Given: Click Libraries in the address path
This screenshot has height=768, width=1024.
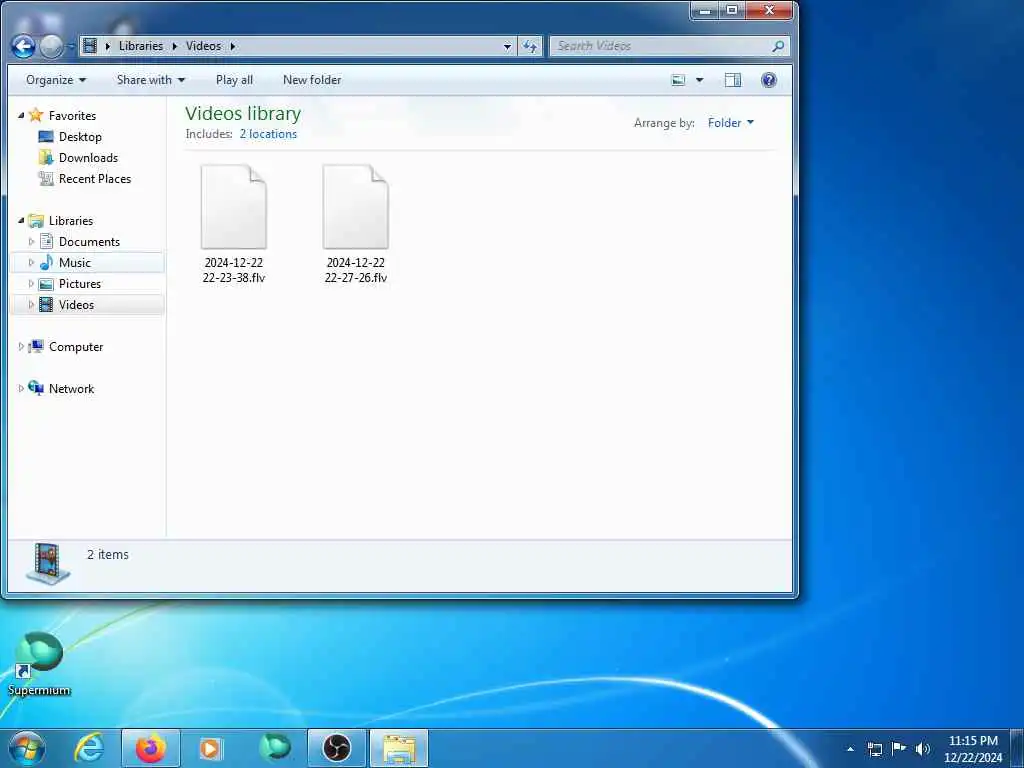Looking at the screenshot, I should 141,46.
